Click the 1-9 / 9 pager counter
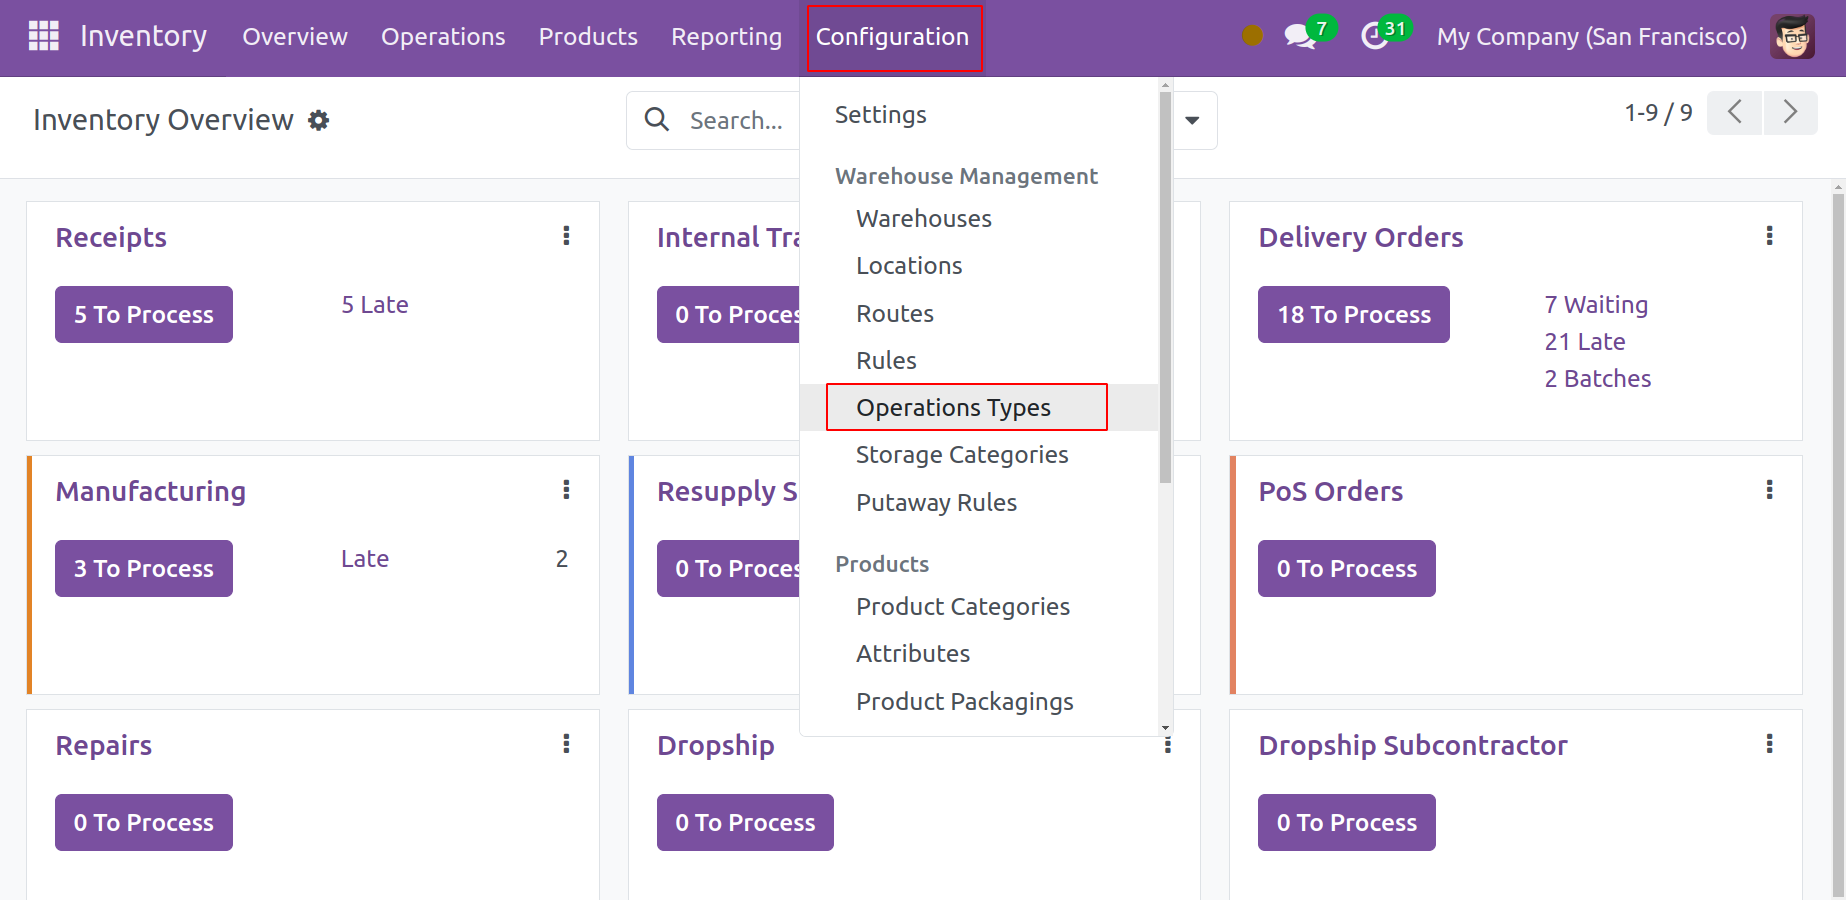This screenshot has width=1846, height=900. point(1658,113)
